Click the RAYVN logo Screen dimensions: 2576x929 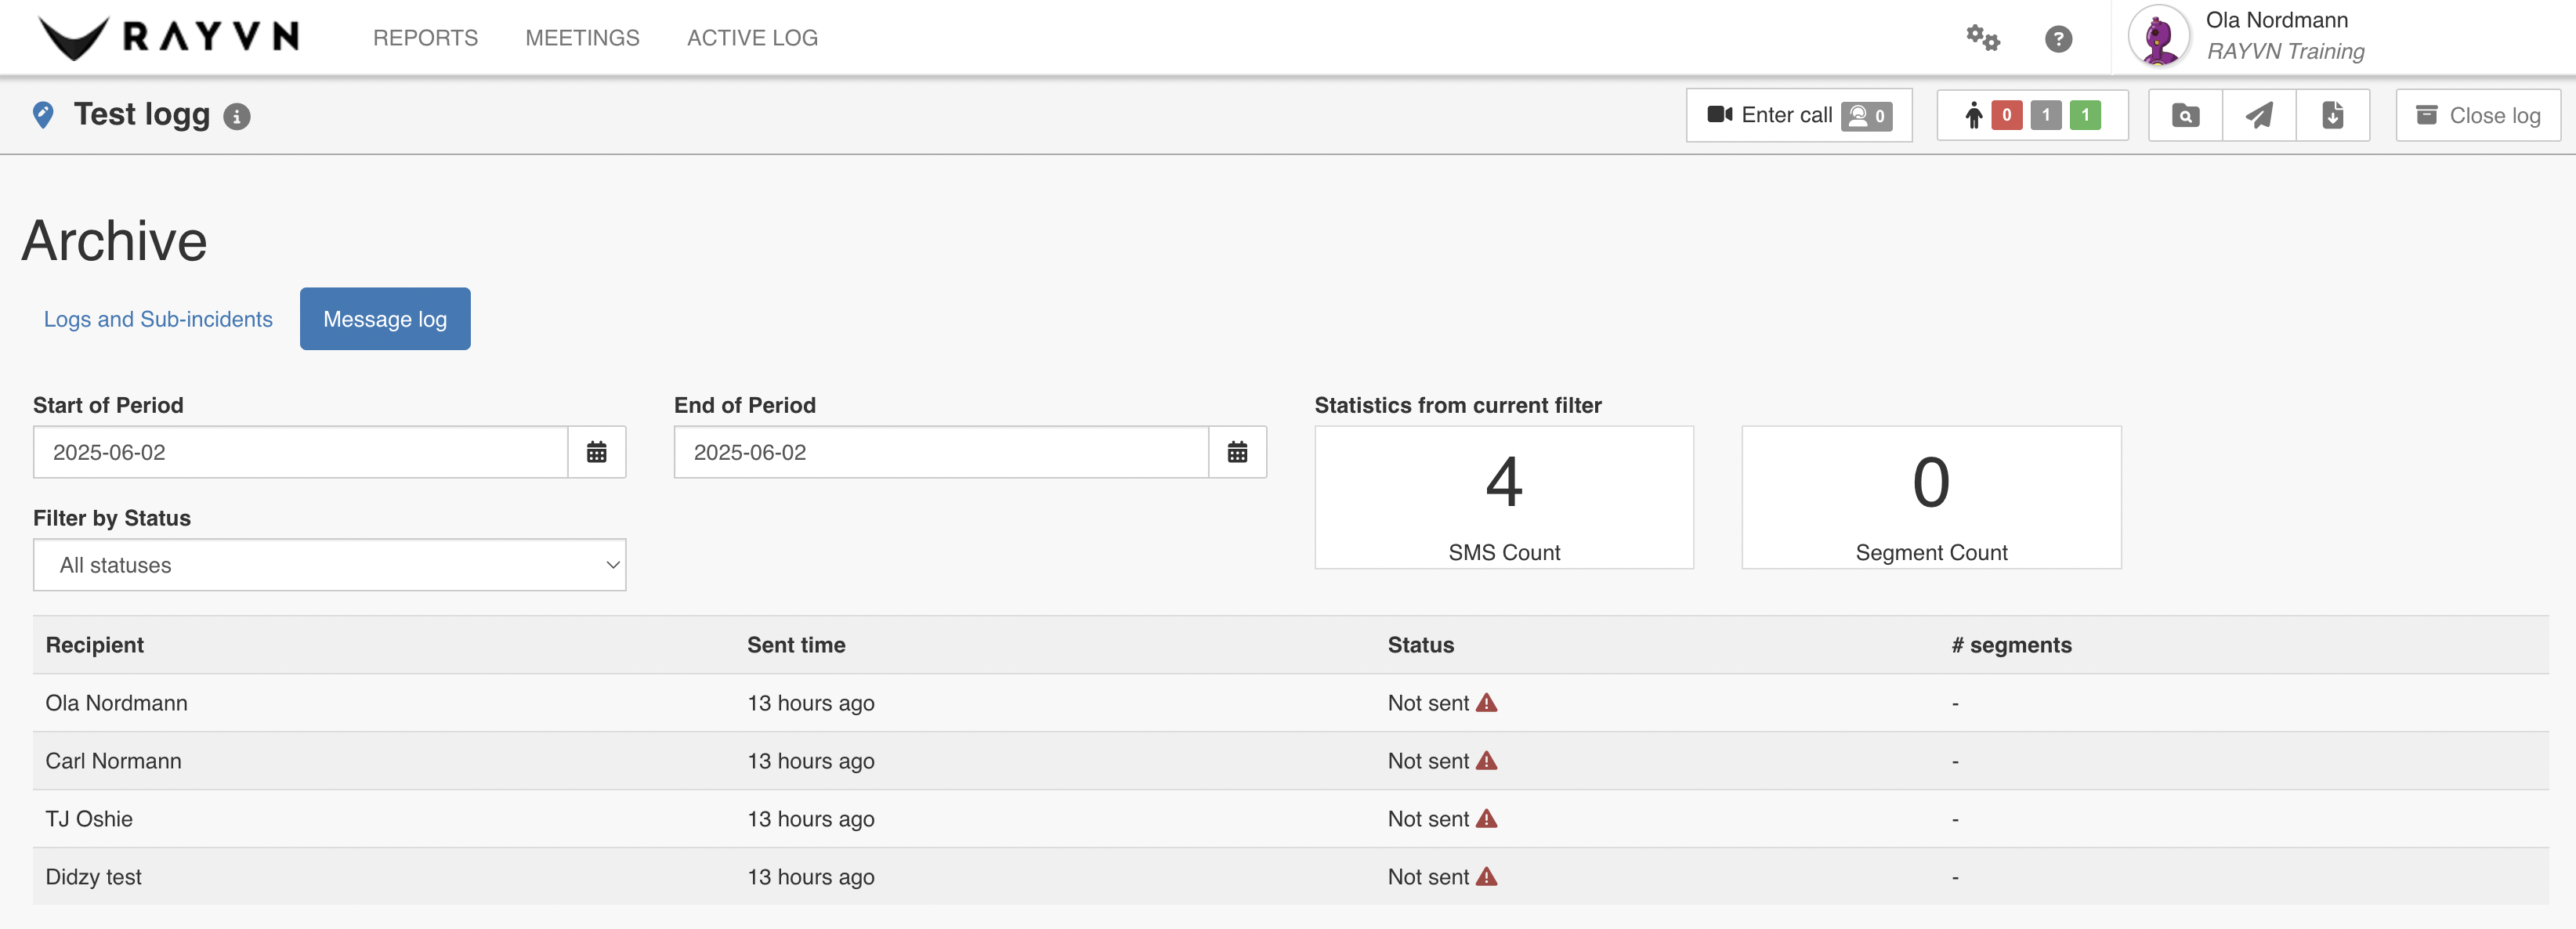click(x=169, y=38)
